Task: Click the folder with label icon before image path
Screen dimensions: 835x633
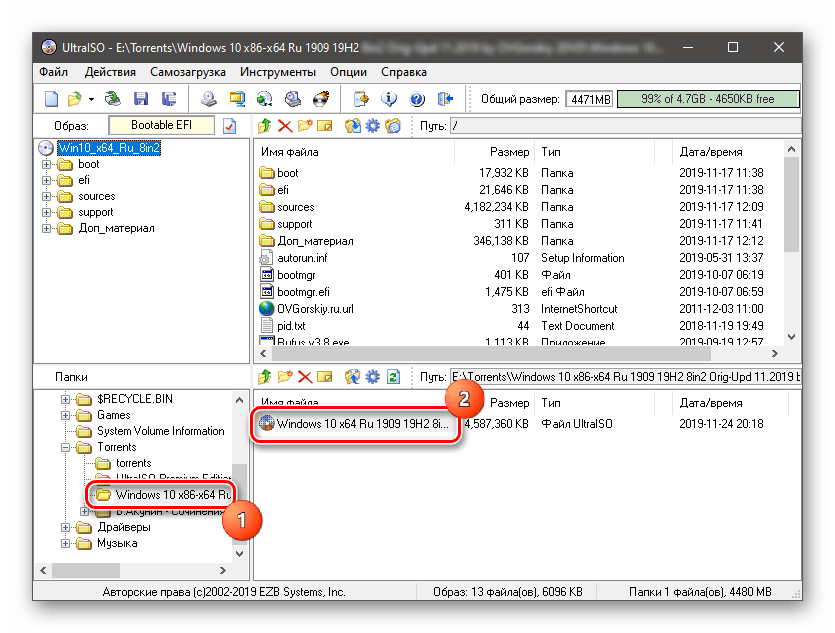Action: point(393,126)
